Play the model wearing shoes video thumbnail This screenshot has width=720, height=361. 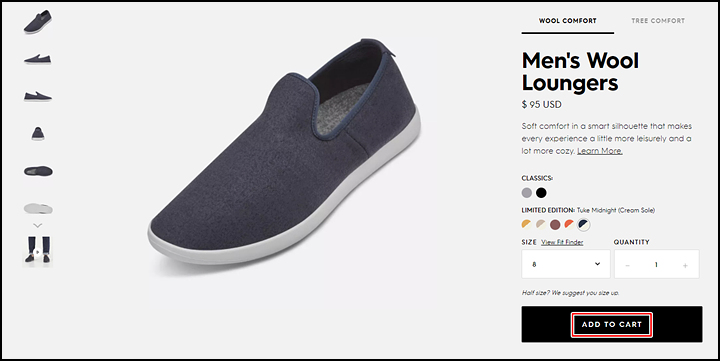coord(38,251)
